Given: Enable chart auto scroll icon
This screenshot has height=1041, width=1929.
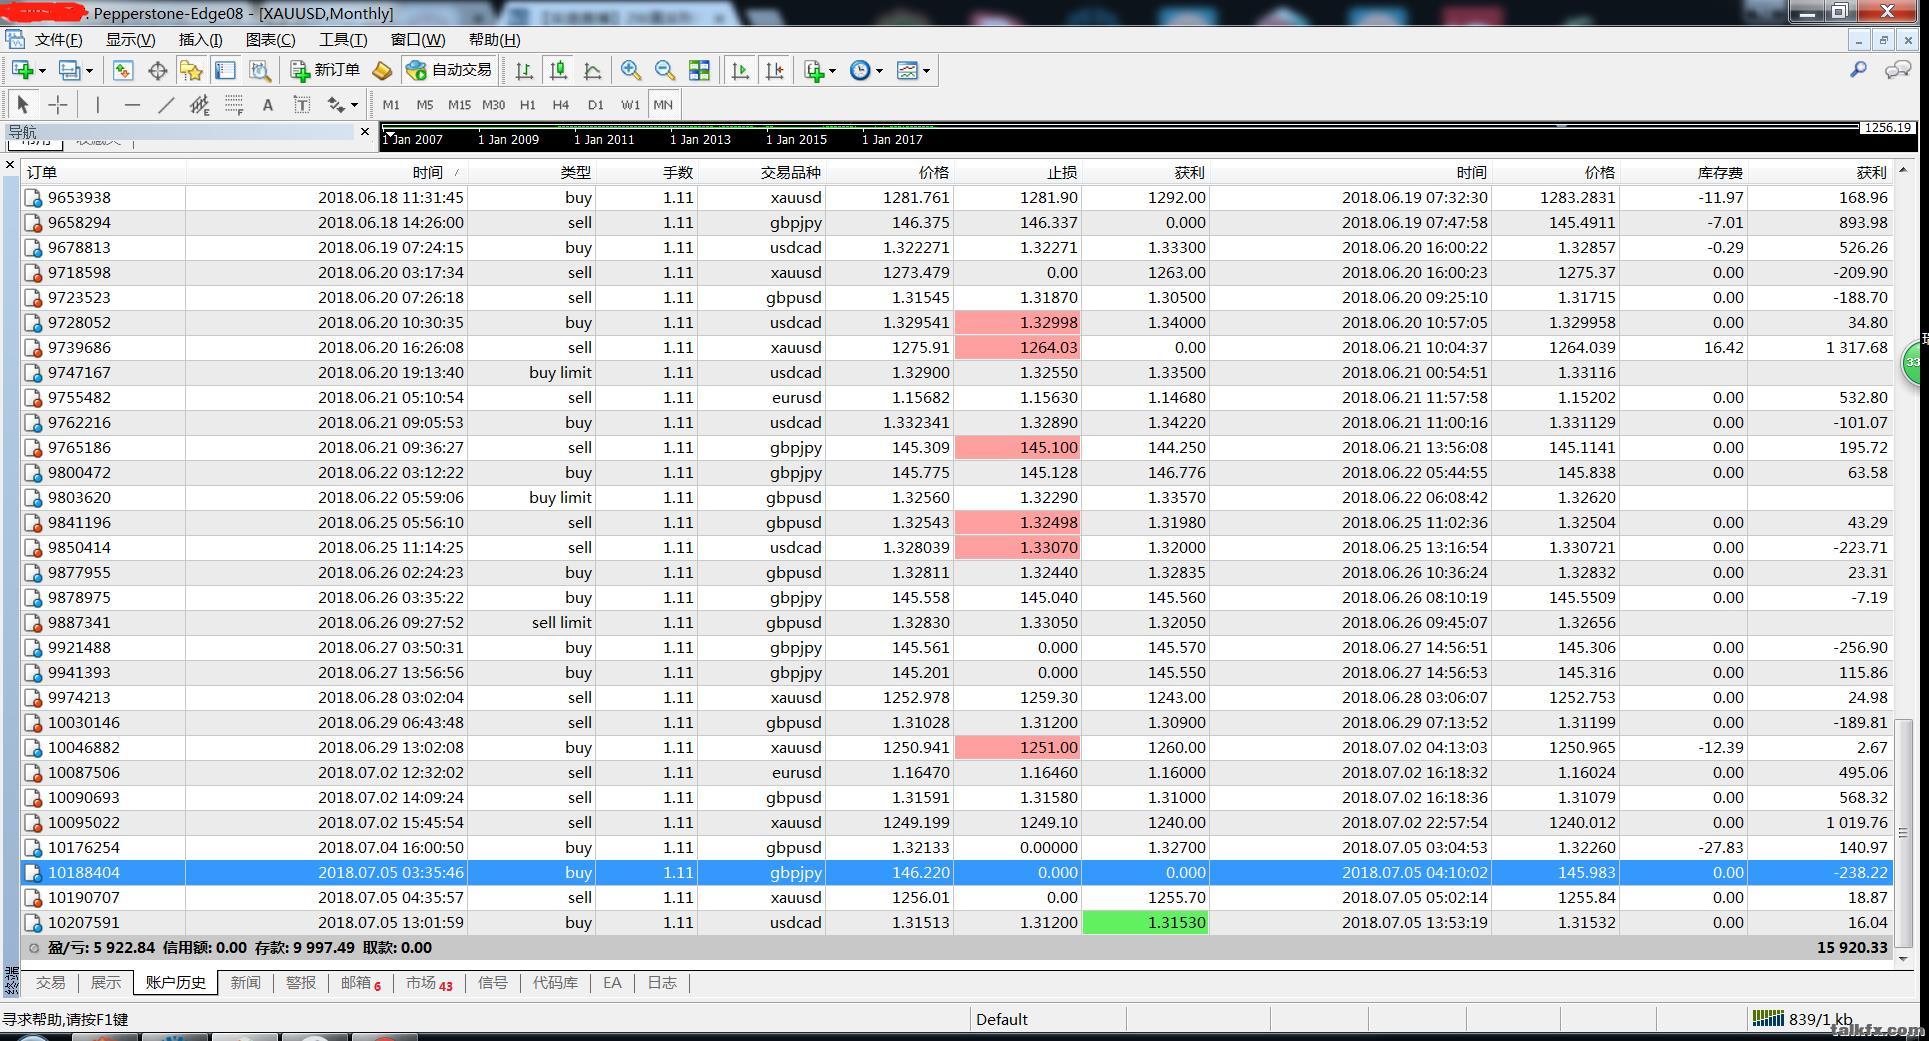Looking at the screenshot, I should [740, 70].
